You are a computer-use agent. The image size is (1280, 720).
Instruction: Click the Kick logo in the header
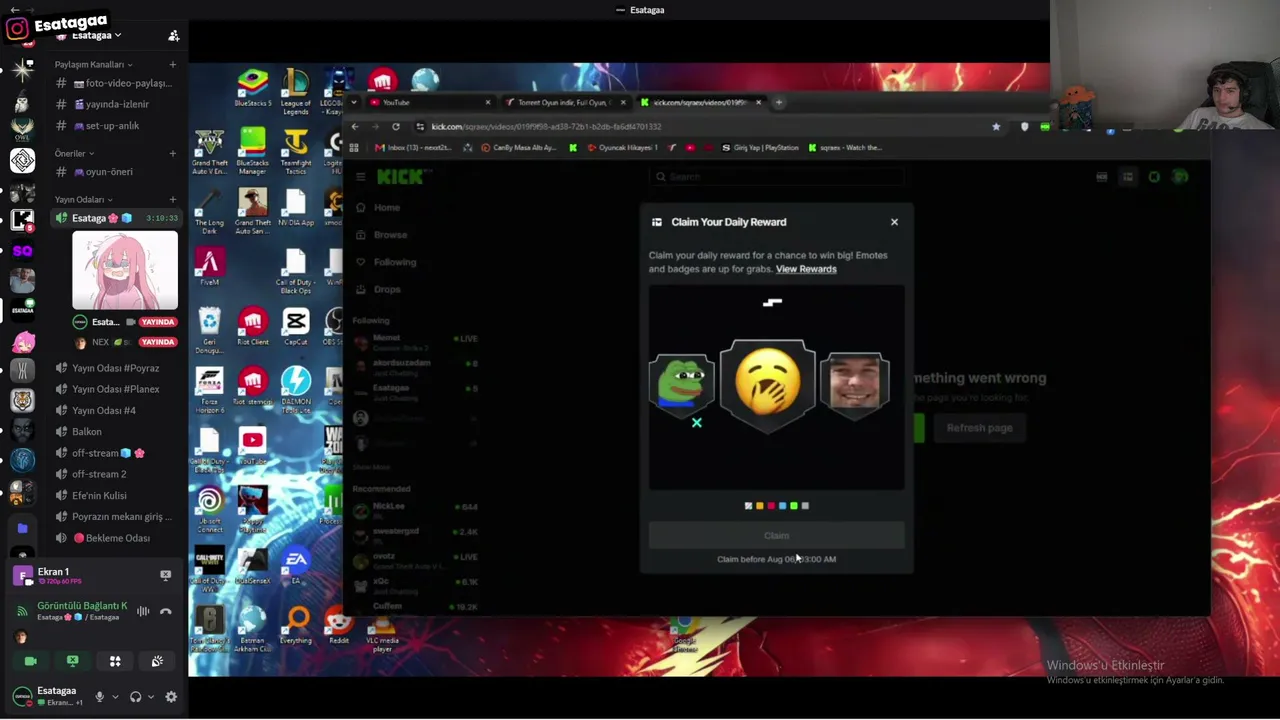[x=400, y=177]
